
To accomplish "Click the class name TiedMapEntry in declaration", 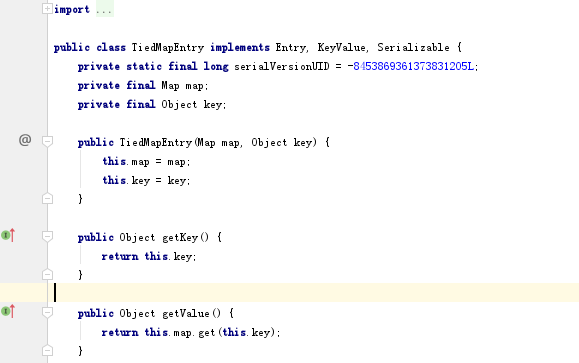I will 168,48.
